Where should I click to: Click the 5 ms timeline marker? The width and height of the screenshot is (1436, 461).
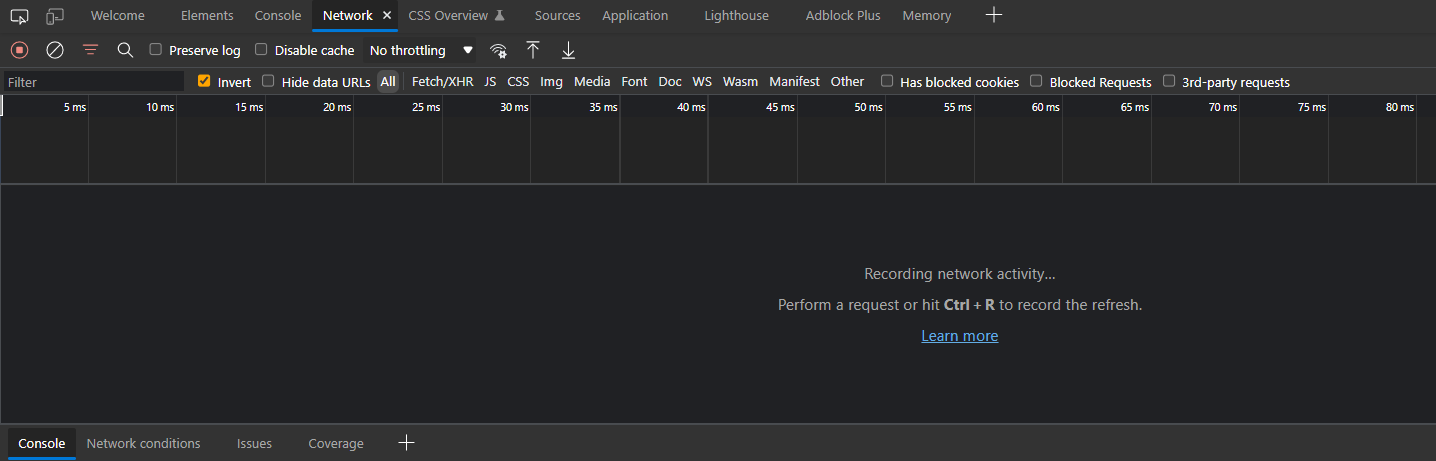click(75, 107)
